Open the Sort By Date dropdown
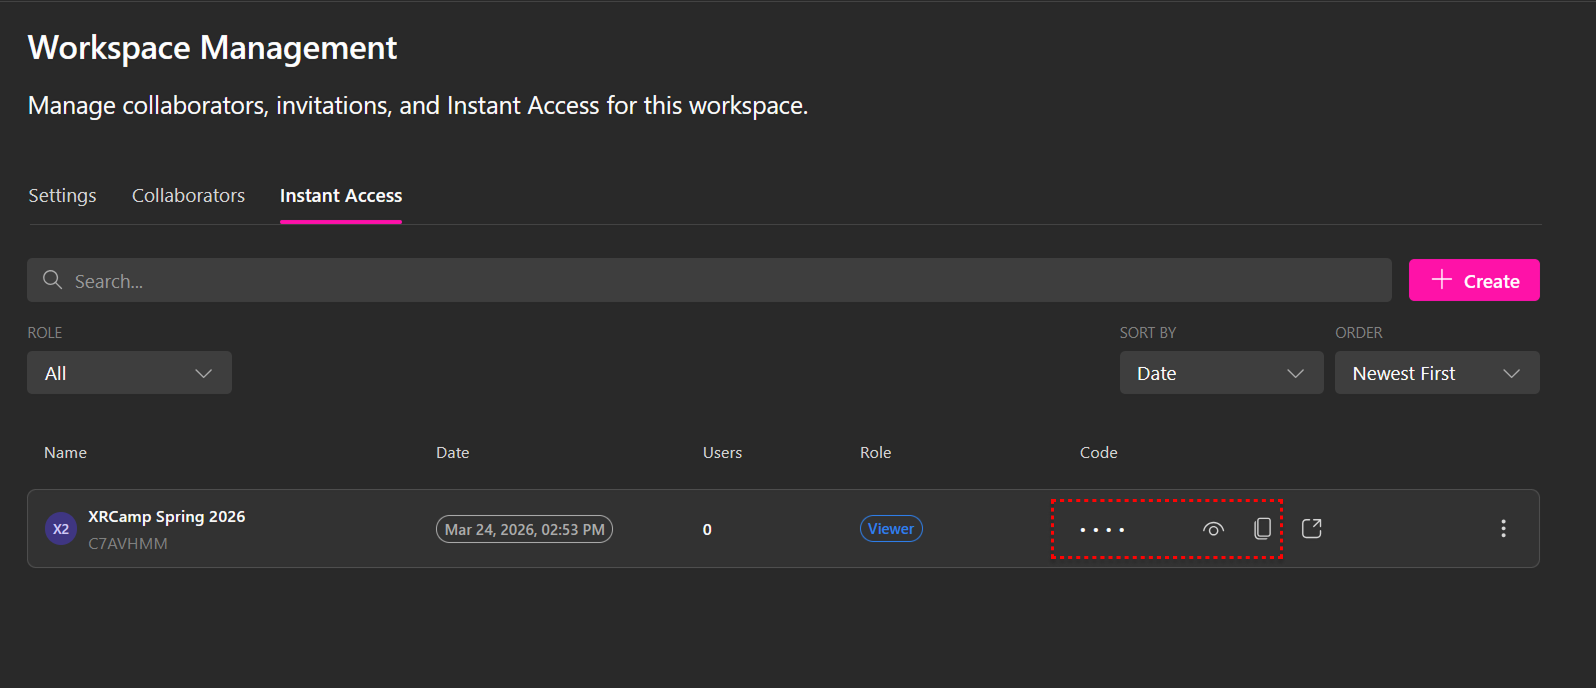The width and height of the screenshot is (1596, 688). [x=1220, y=373]
